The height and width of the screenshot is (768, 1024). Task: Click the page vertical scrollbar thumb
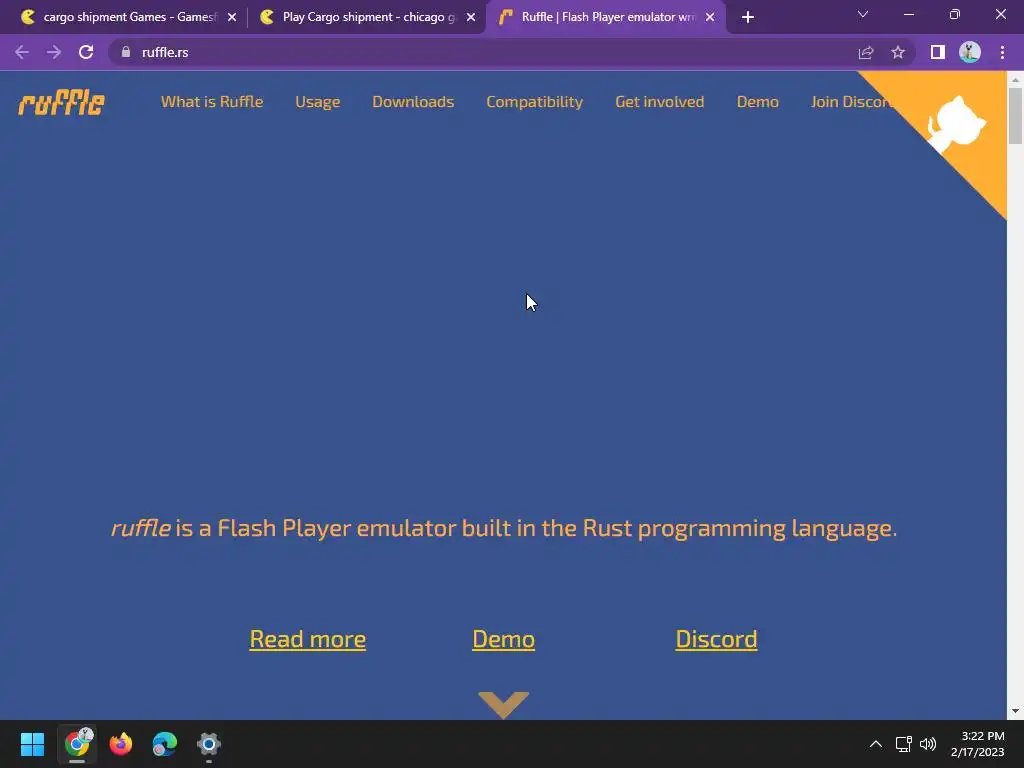[x=1015, y=116]
